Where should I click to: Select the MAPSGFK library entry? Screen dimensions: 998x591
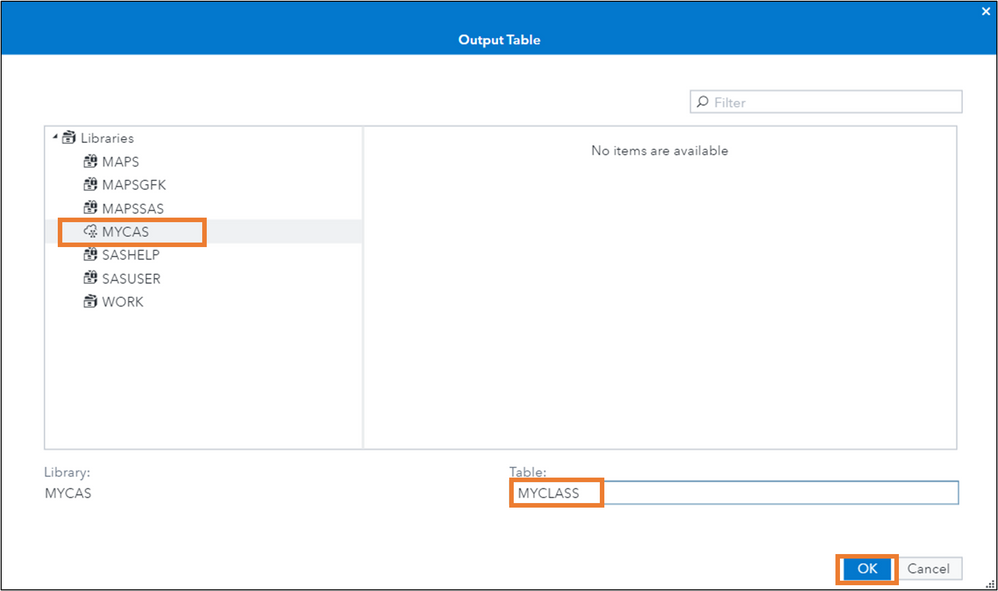click(x=133, y=184)
